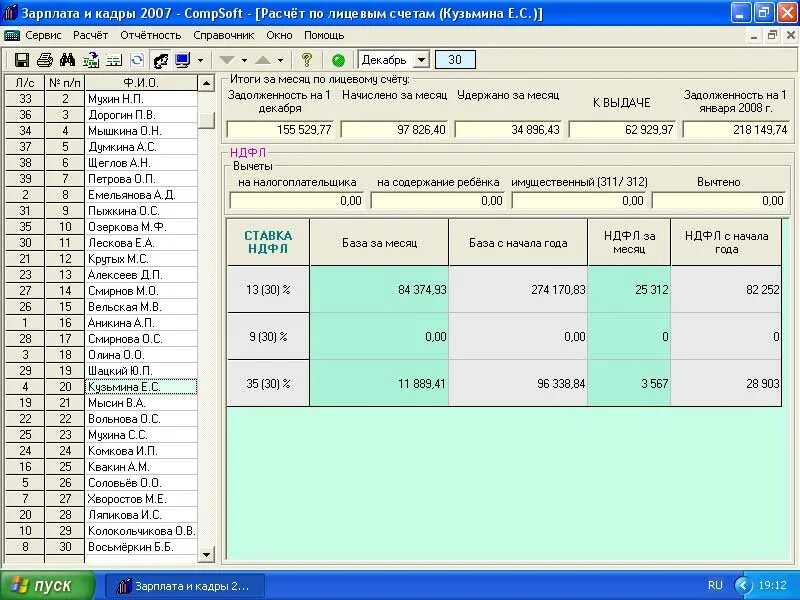The image size is (800, 600).
Task: Toggle the pressed person card toolbar icon
Action: [x=160, y=60]
